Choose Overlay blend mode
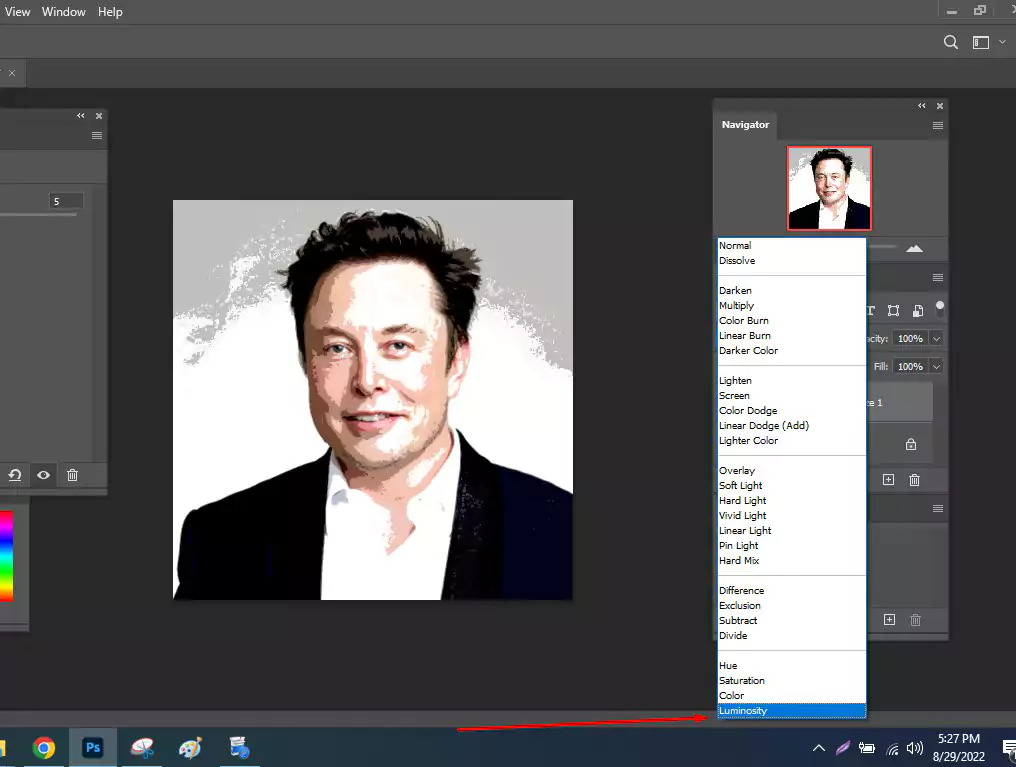 click(791, 470)
